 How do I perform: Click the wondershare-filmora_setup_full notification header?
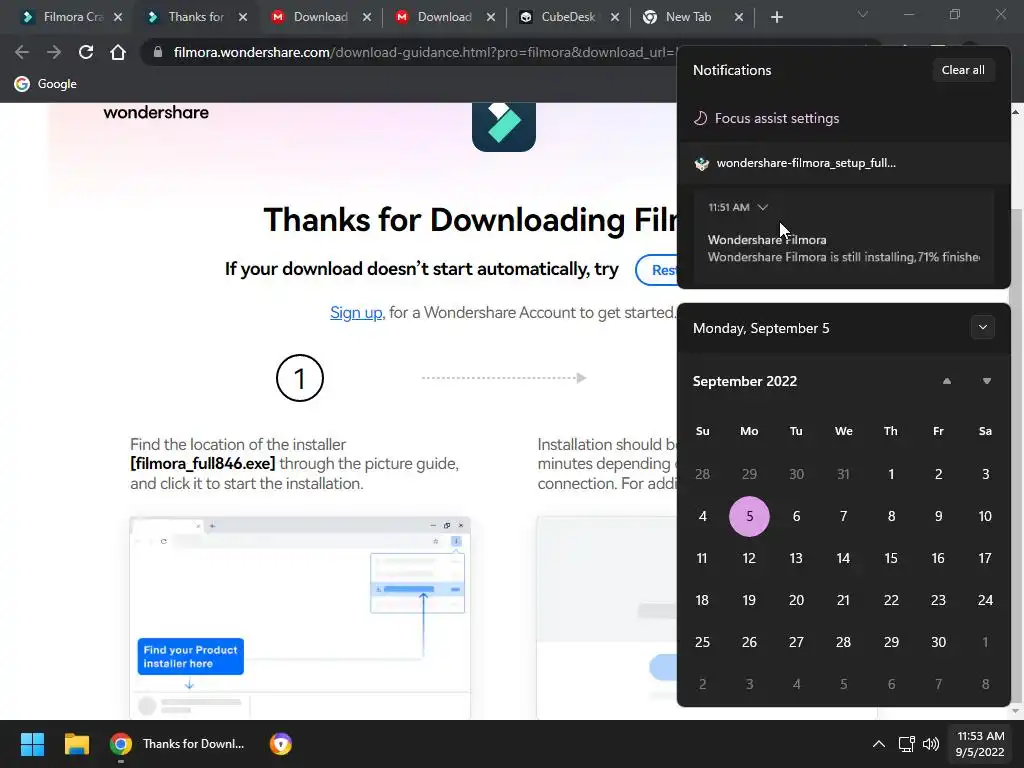[x=844, y=163]
